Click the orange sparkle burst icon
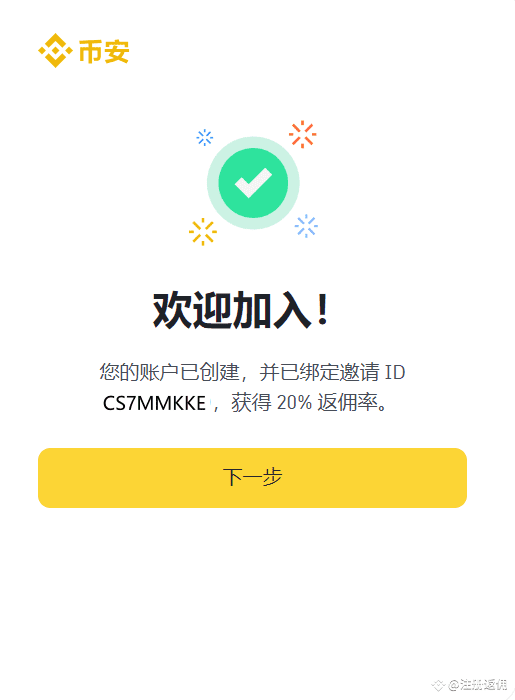 point(303,134)
